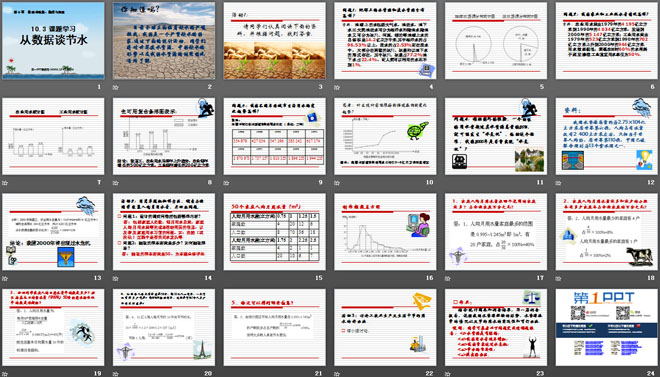Select slide 15 household water table thumbnail
This screenshot has height=377, width=660.
[x=274, y=232]
